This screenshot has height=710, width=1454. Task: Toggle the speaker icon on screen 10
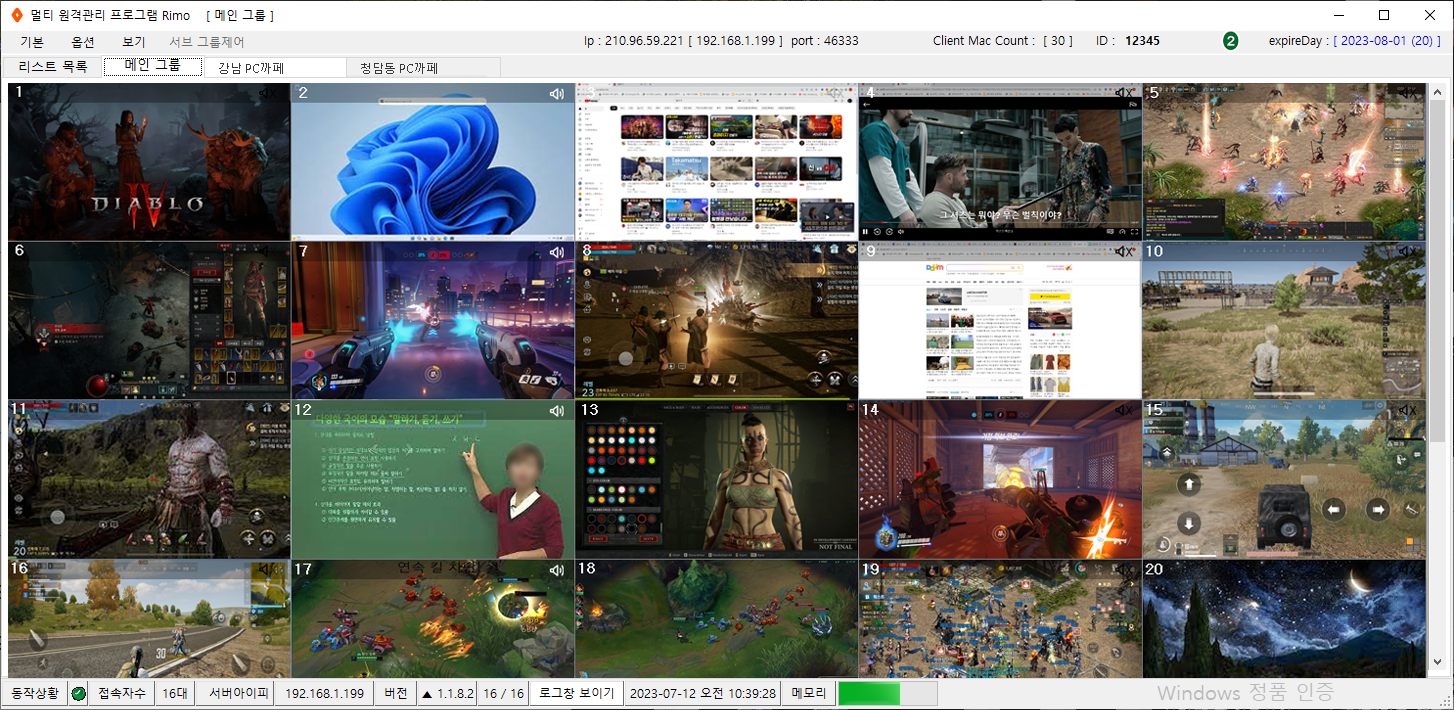coord(1408,252)
